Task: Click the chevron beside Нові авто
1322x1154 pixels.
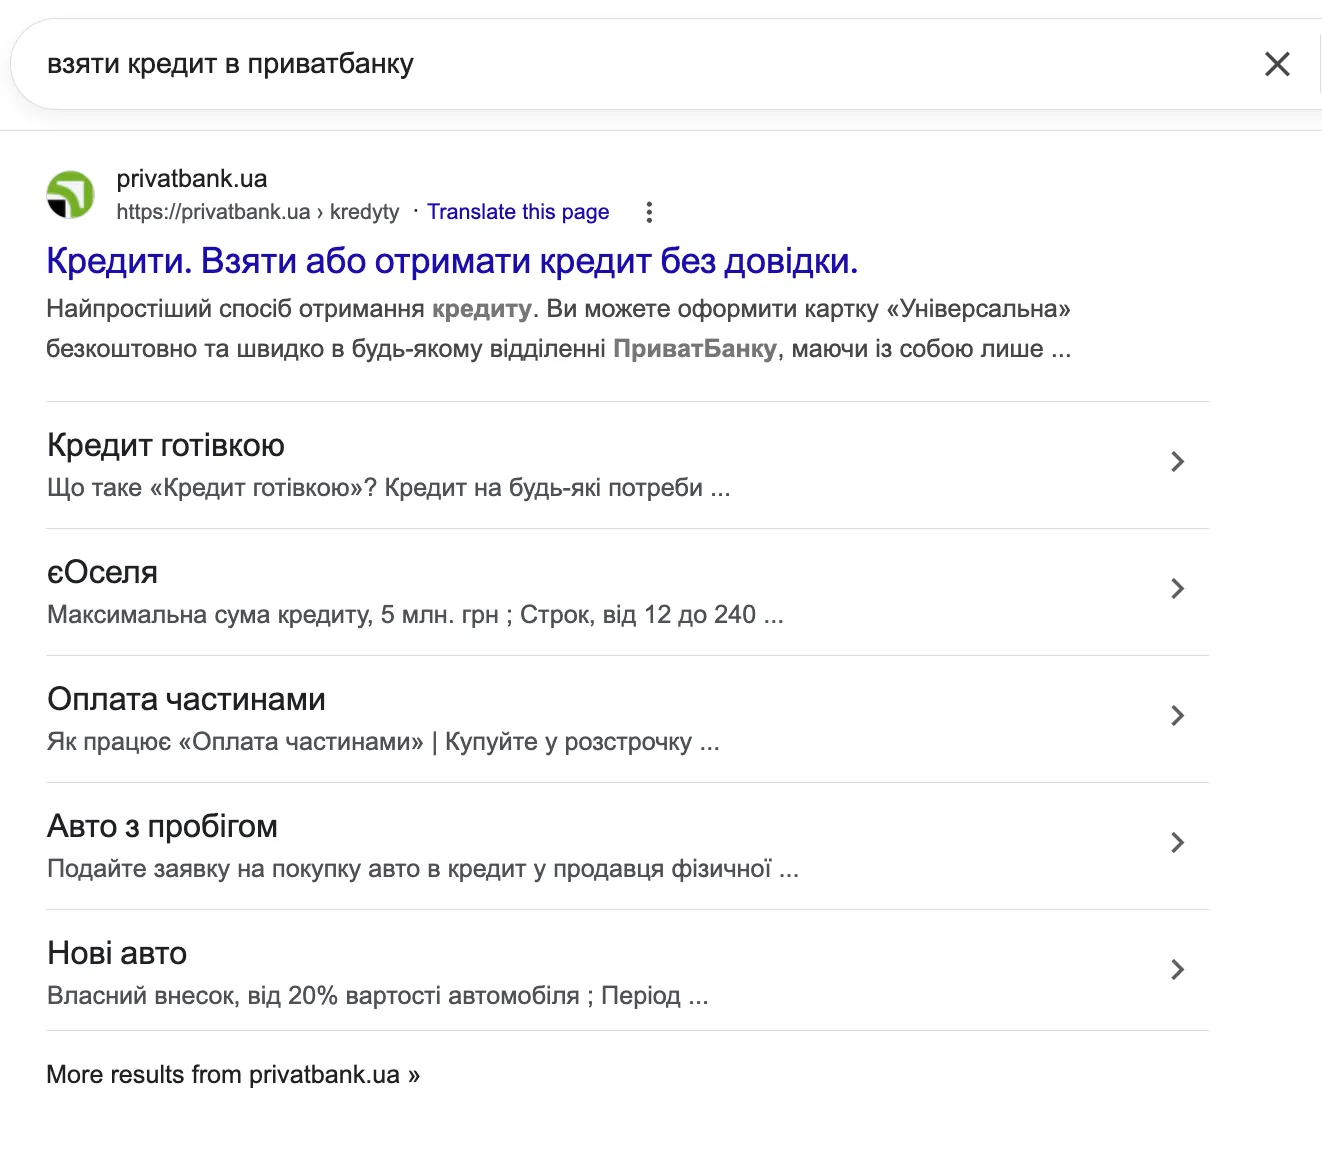Action: pos(1177,970)
